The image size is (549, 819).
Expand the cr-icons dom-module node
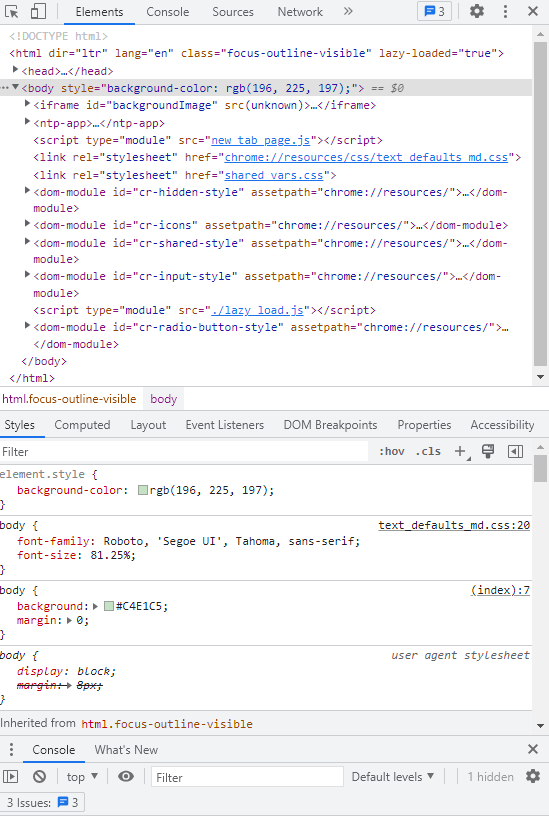[x=27, y=224]
